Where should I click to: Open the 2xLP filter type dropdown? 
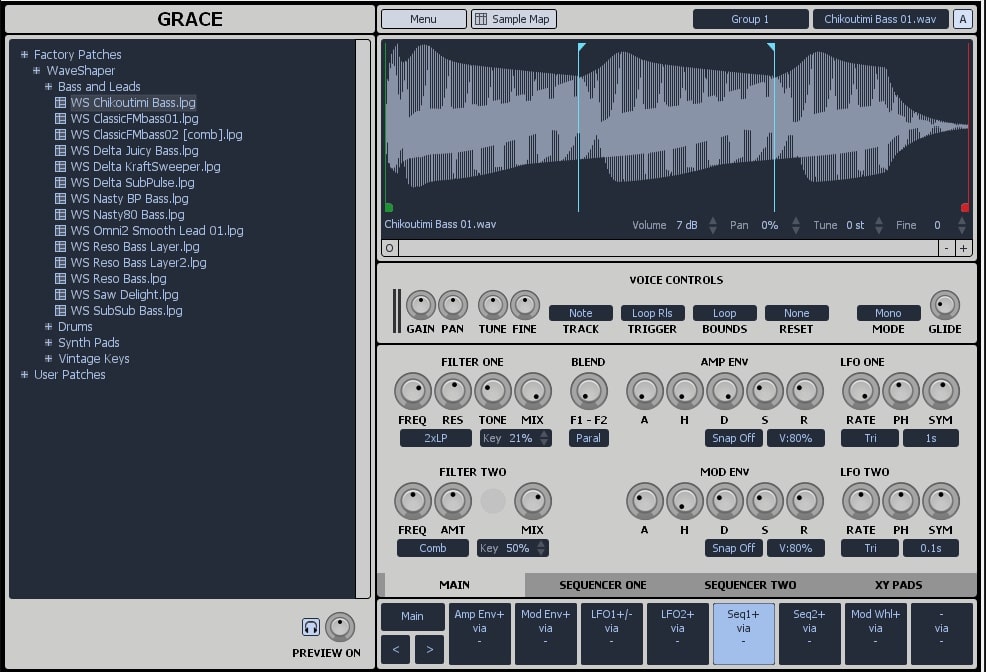[x=435, y=438]
